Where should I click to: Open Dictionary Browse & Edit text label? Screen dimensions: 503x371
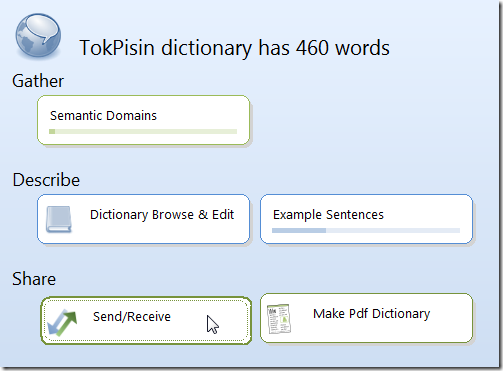tap(162, 215)
